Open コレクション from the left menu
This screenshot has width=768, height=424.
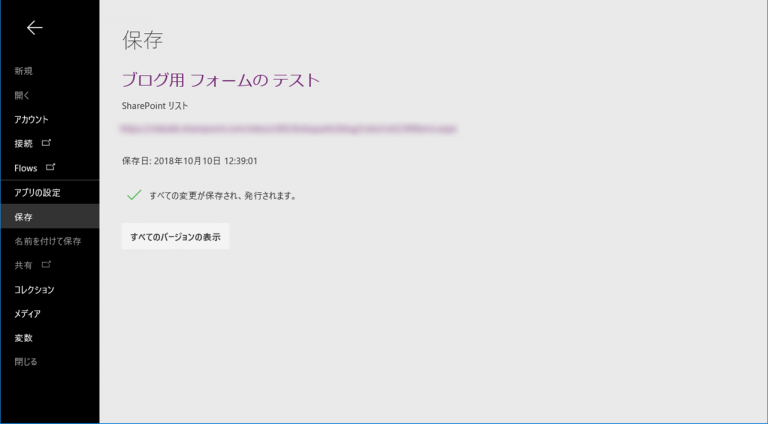[x=34, y=289]
